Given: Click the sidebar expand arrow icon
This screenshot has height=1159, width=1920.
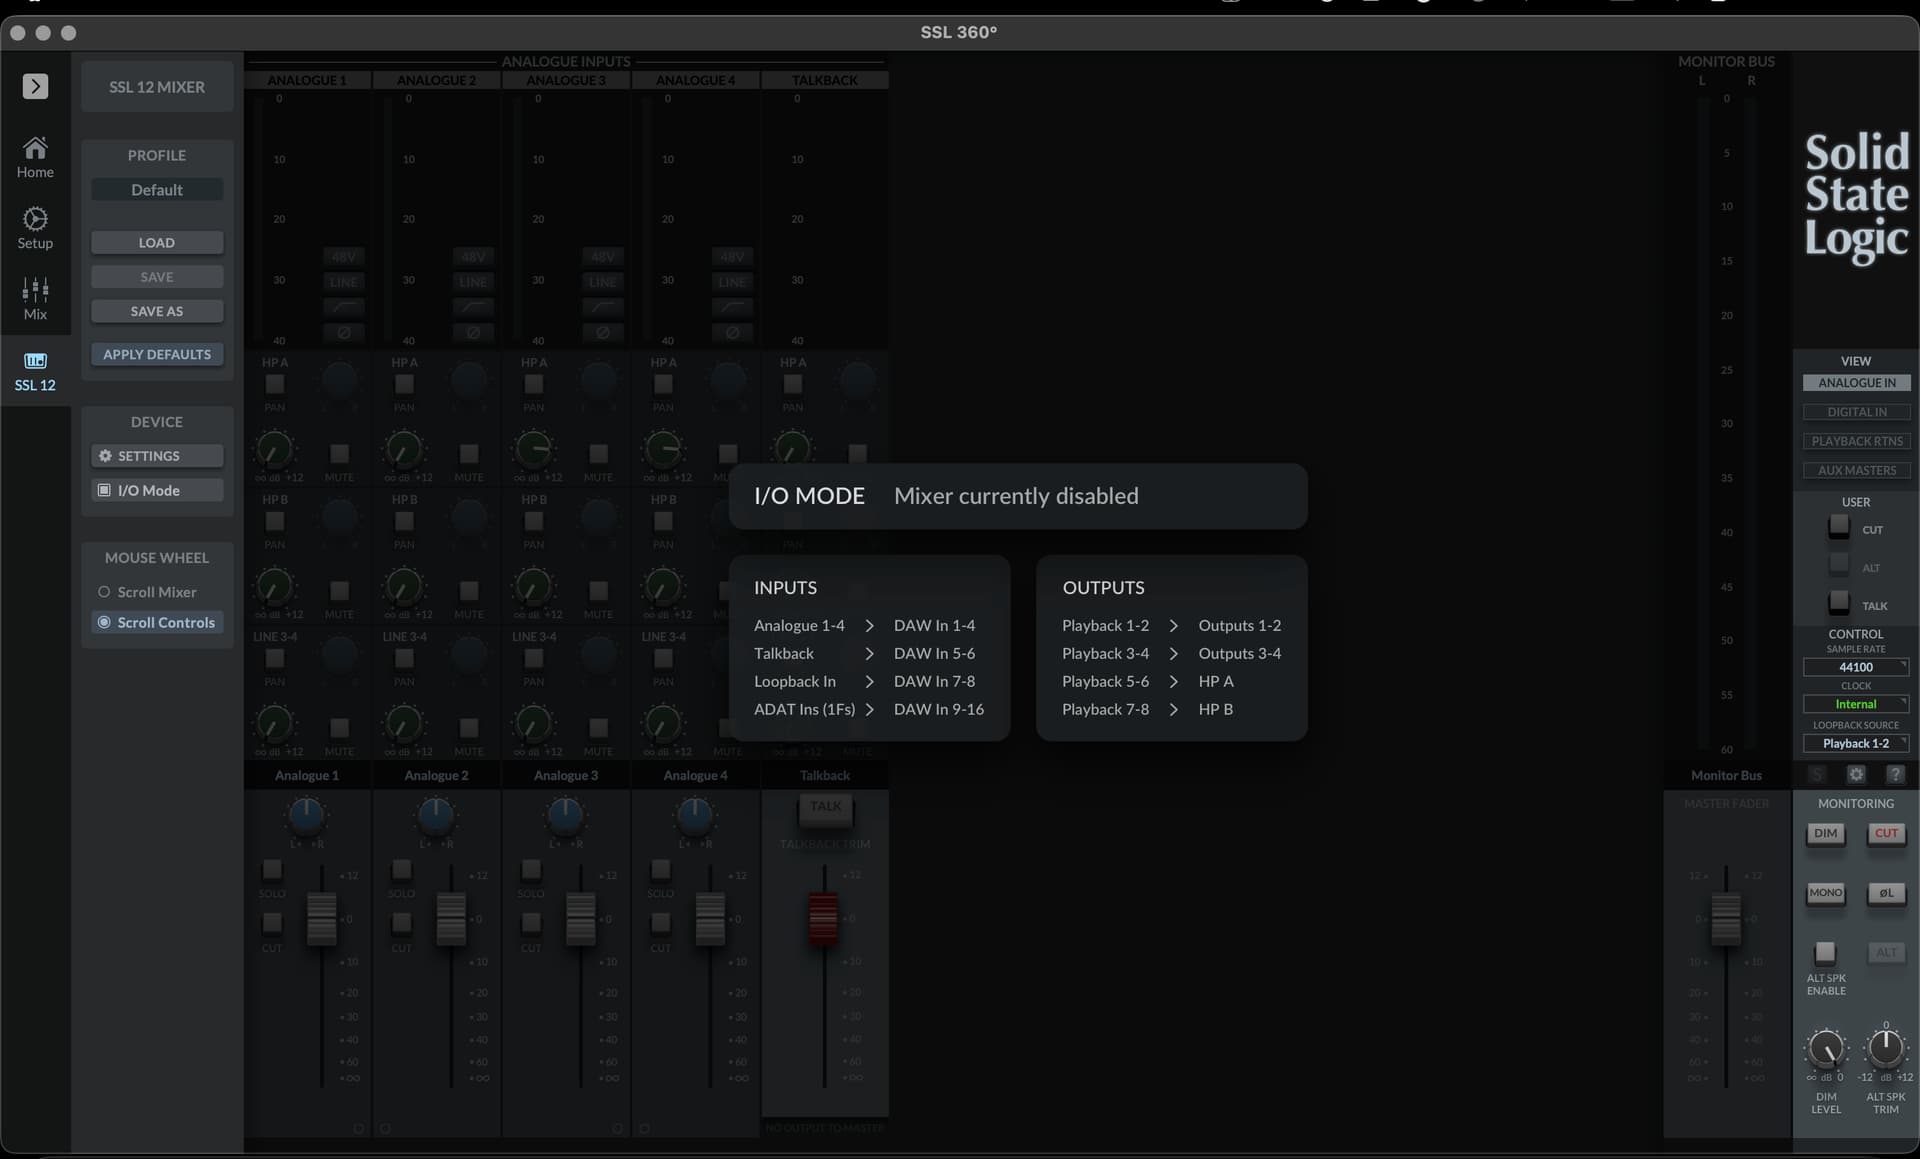Looking at the screenshot, I should (35, 86).
